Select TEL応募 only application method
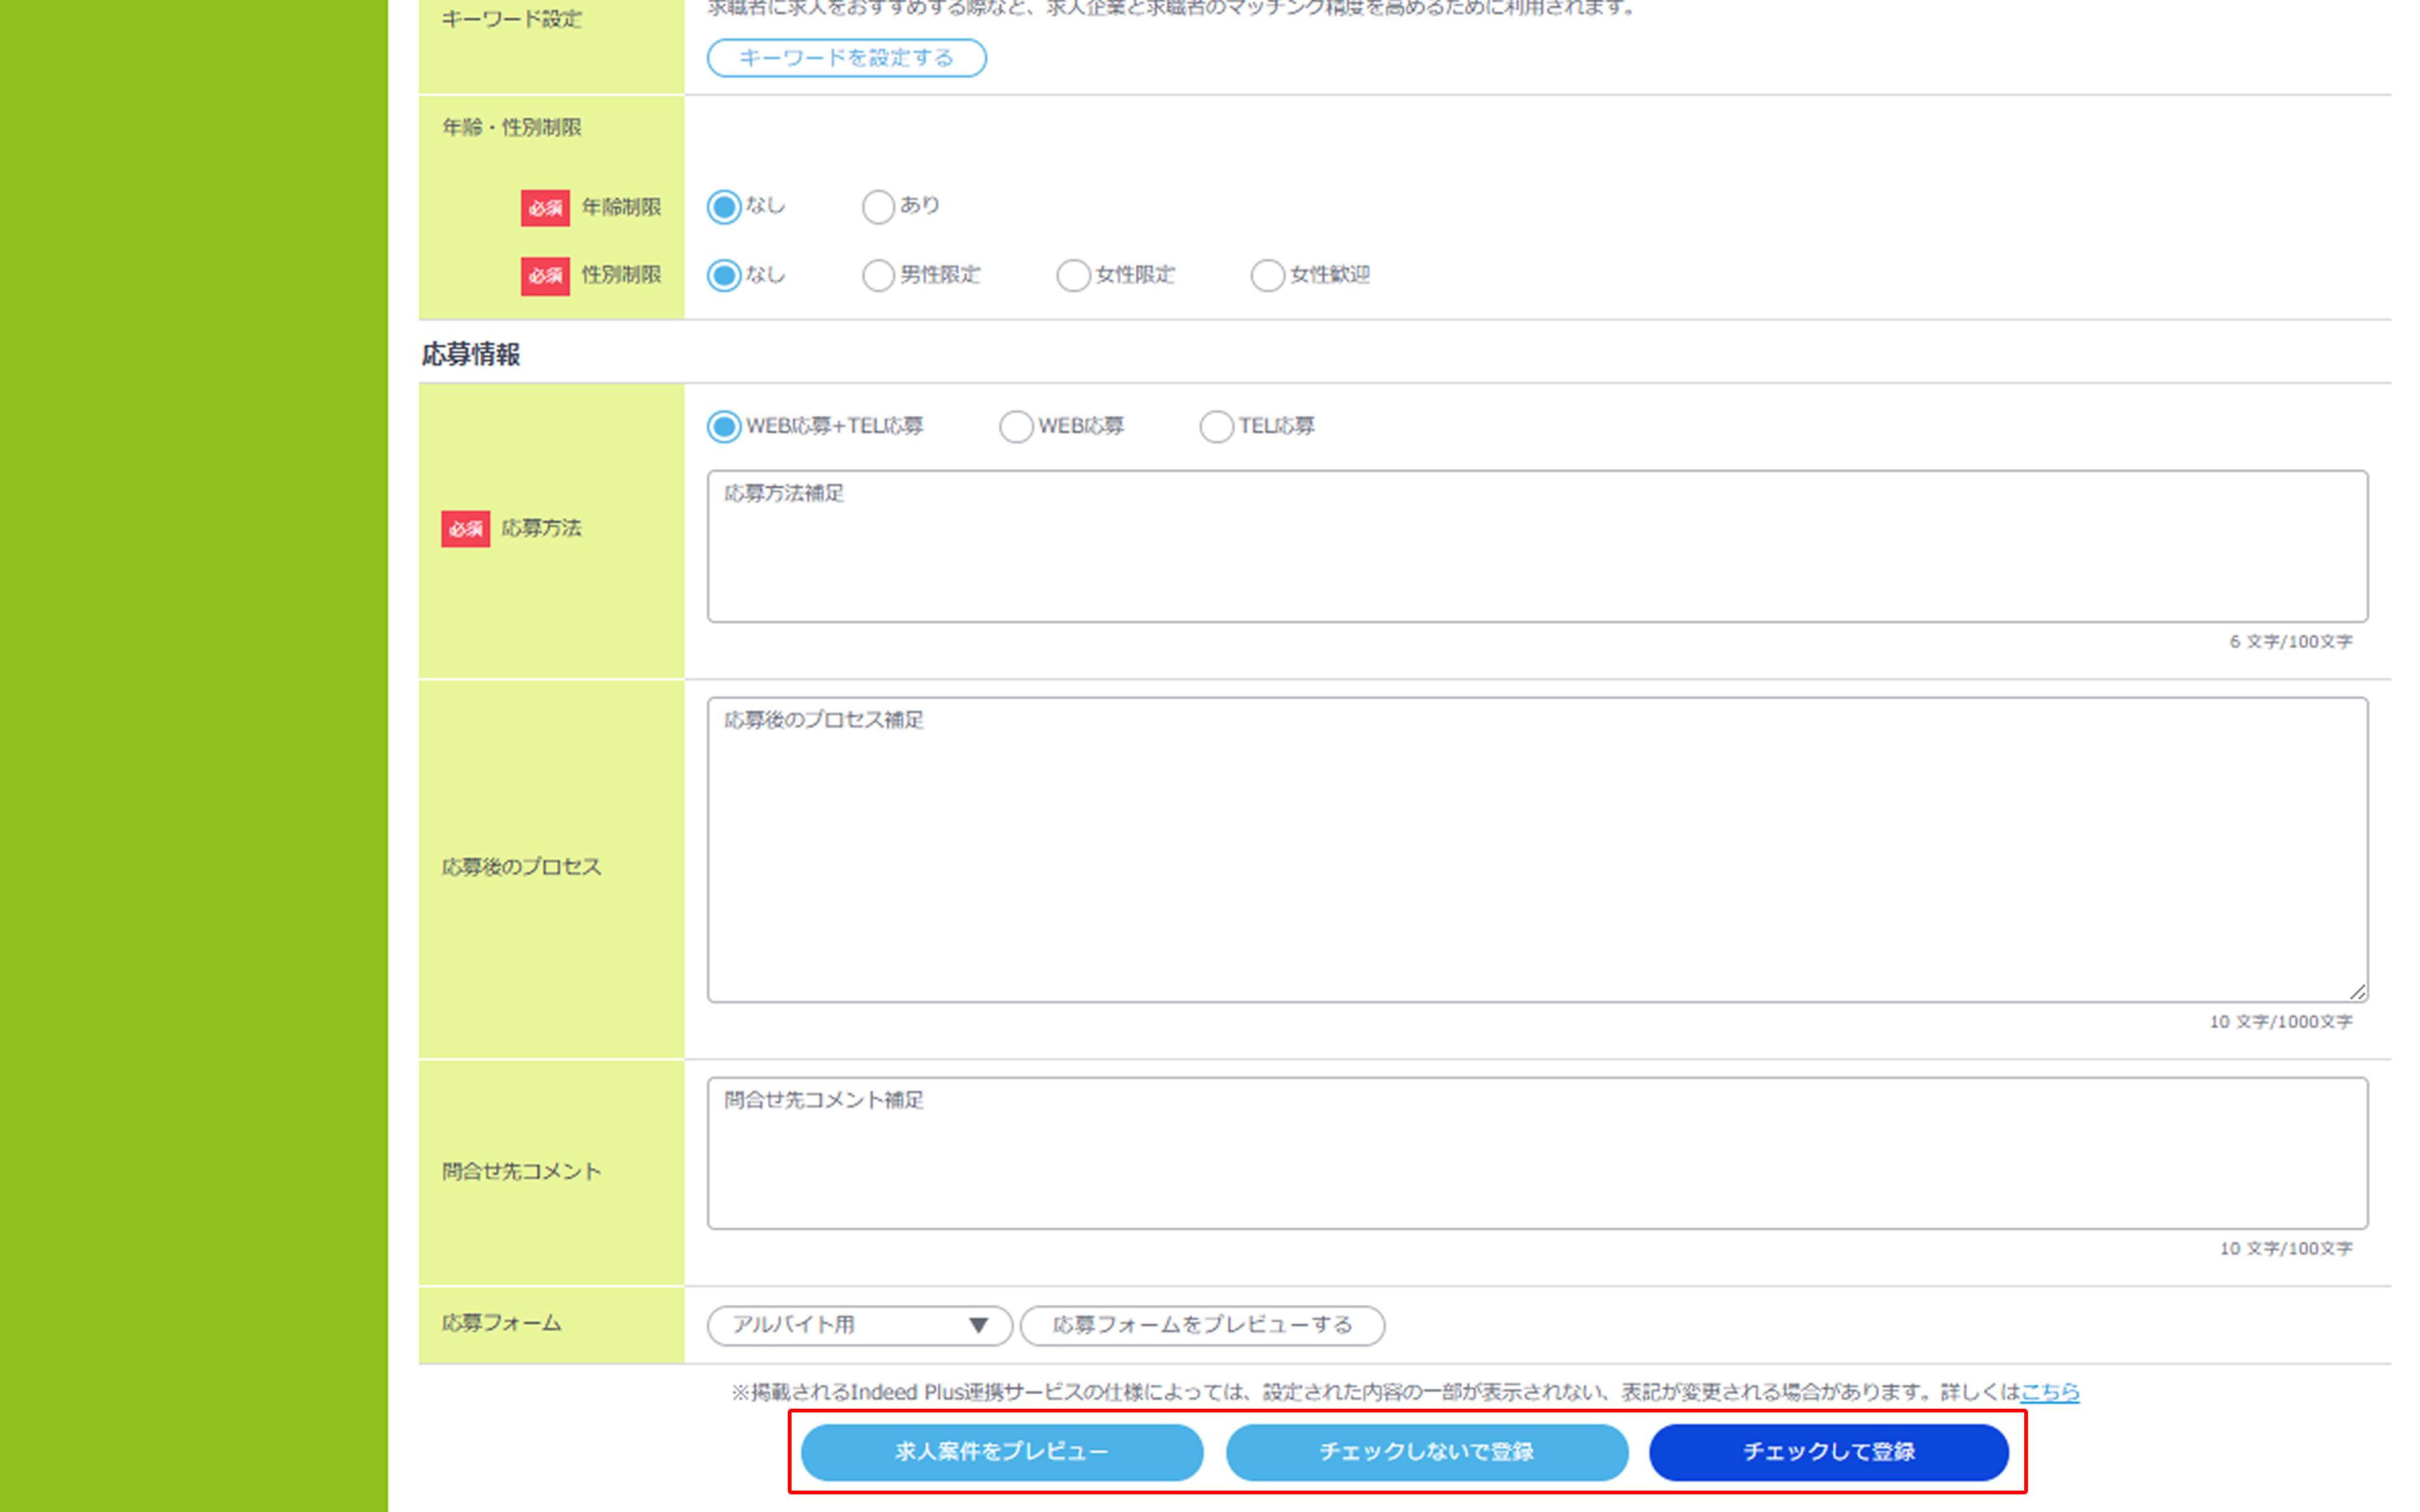The image size is (2420, 1512). point(1216,427)
